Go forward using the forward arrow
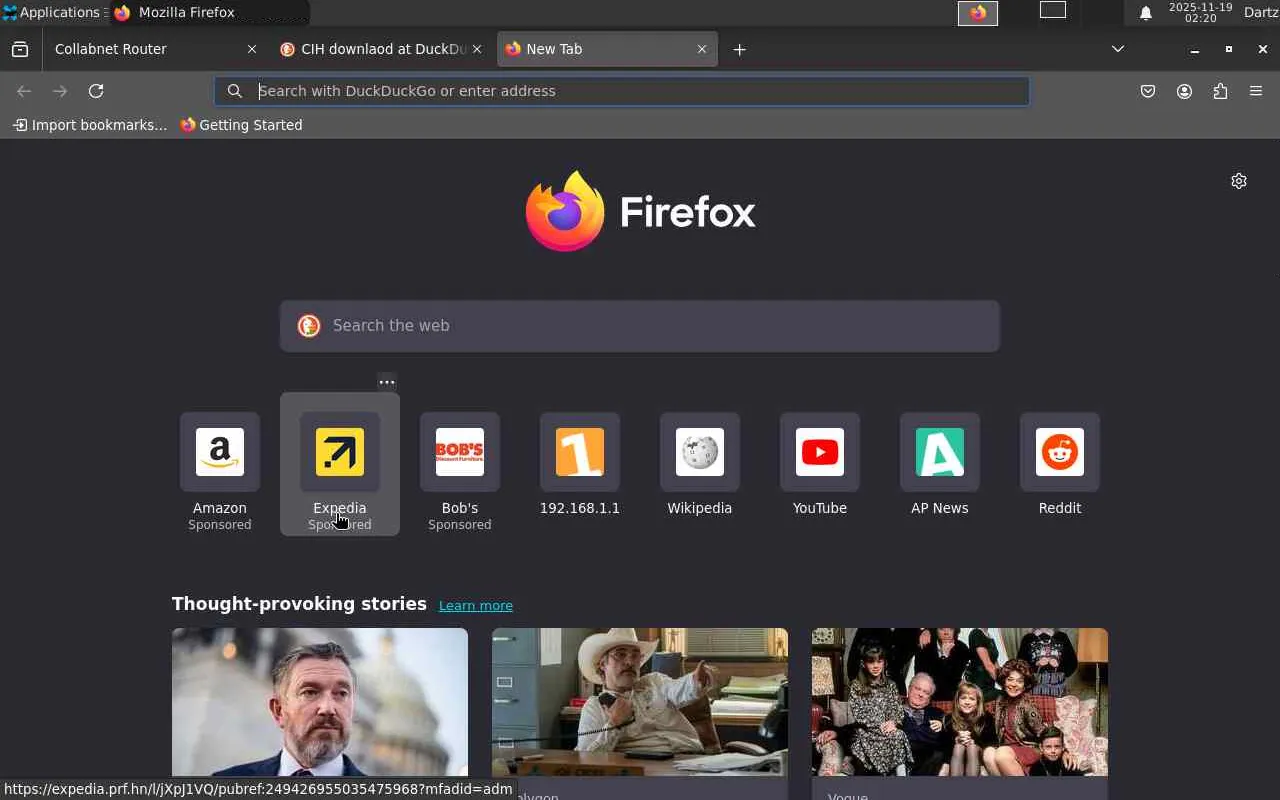The image size is (1280, 800). click(x=60, y=91)
